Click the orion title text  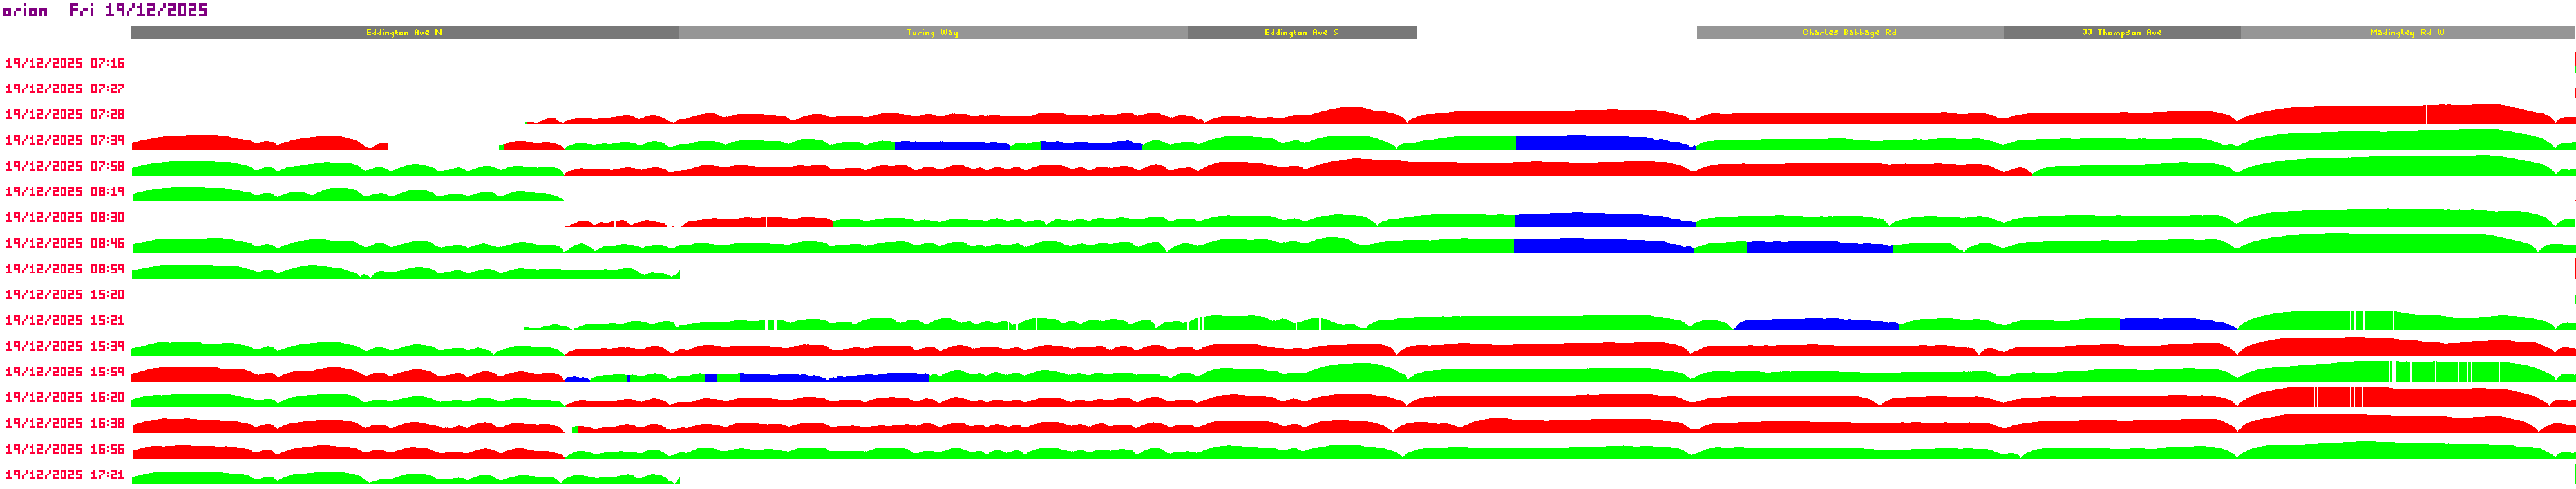[25, 11]
